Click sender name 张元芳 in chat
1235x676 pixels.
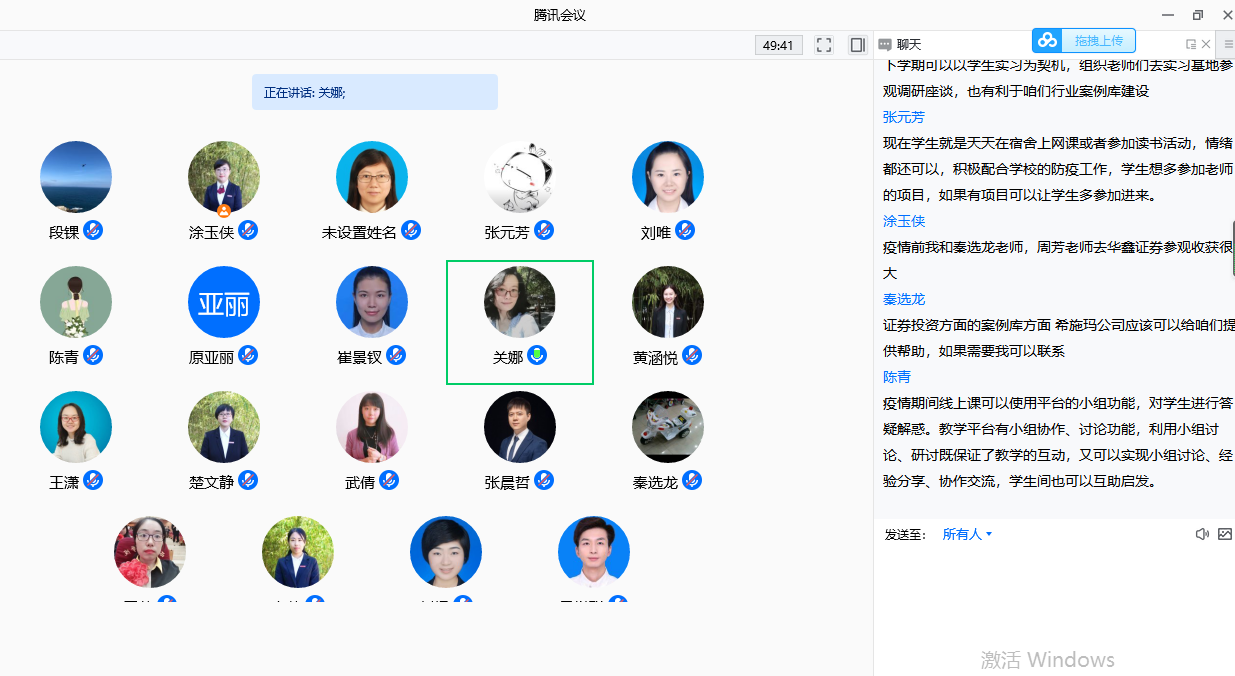pyautogui.click(x=904, y=117)
